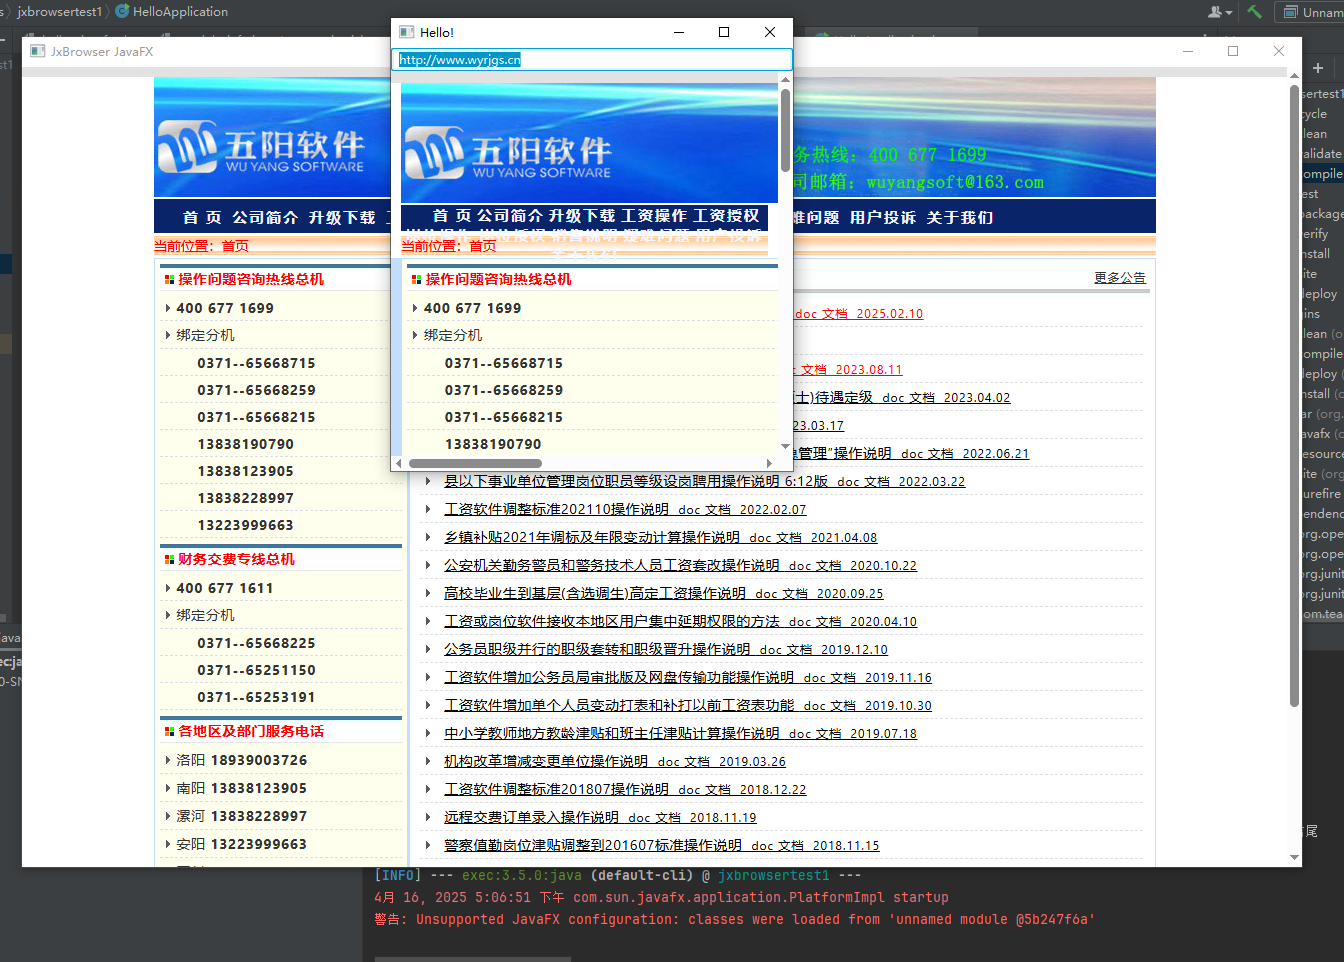
Task: Close the JxBrowser JavaFX window
Action: 1279,51
